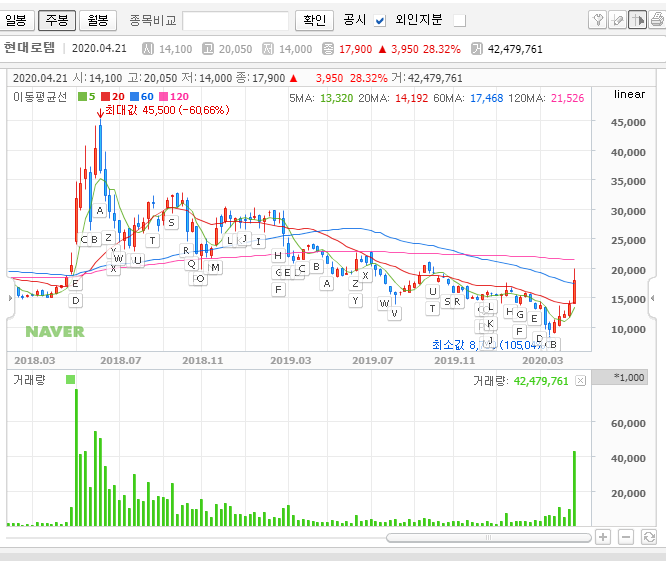Zoom in with the plus button
The image size is (666, 561).
pyautogui.click(x=603, y=537)
